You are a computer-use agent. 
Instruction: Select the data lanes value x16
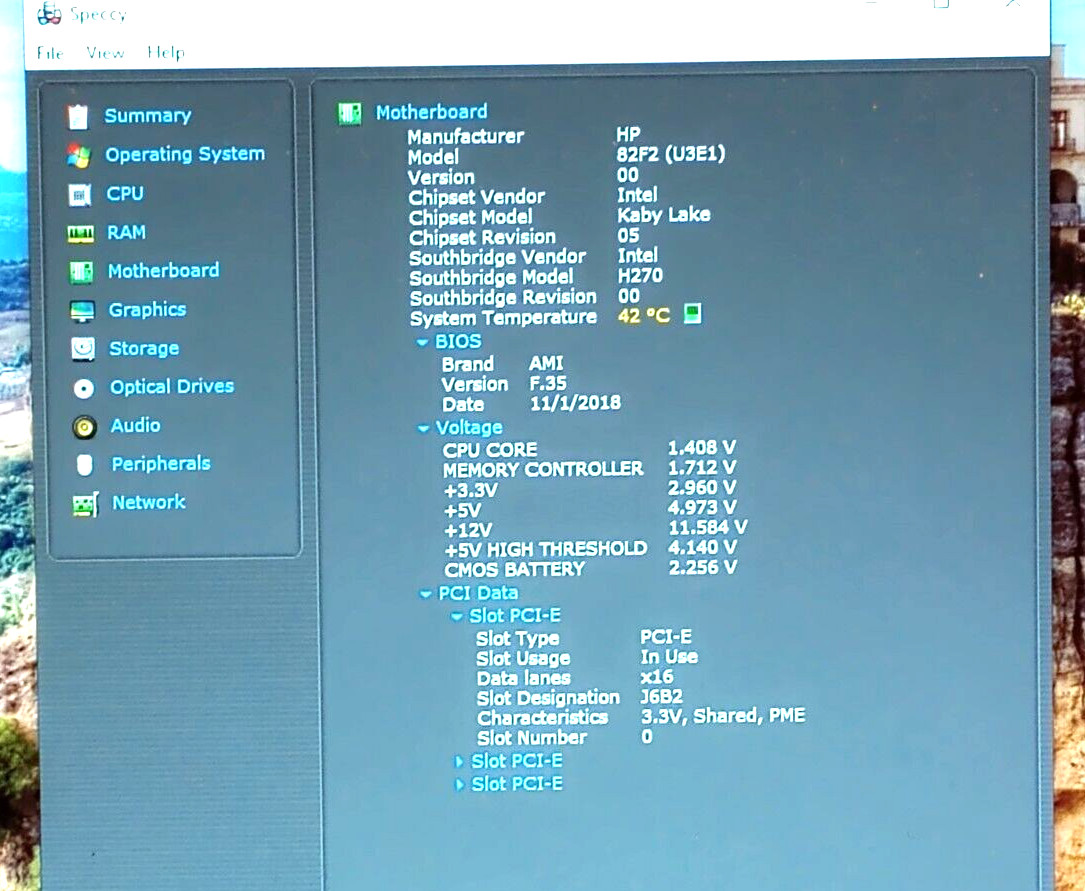pyautogui.click(x=657, y=676)
